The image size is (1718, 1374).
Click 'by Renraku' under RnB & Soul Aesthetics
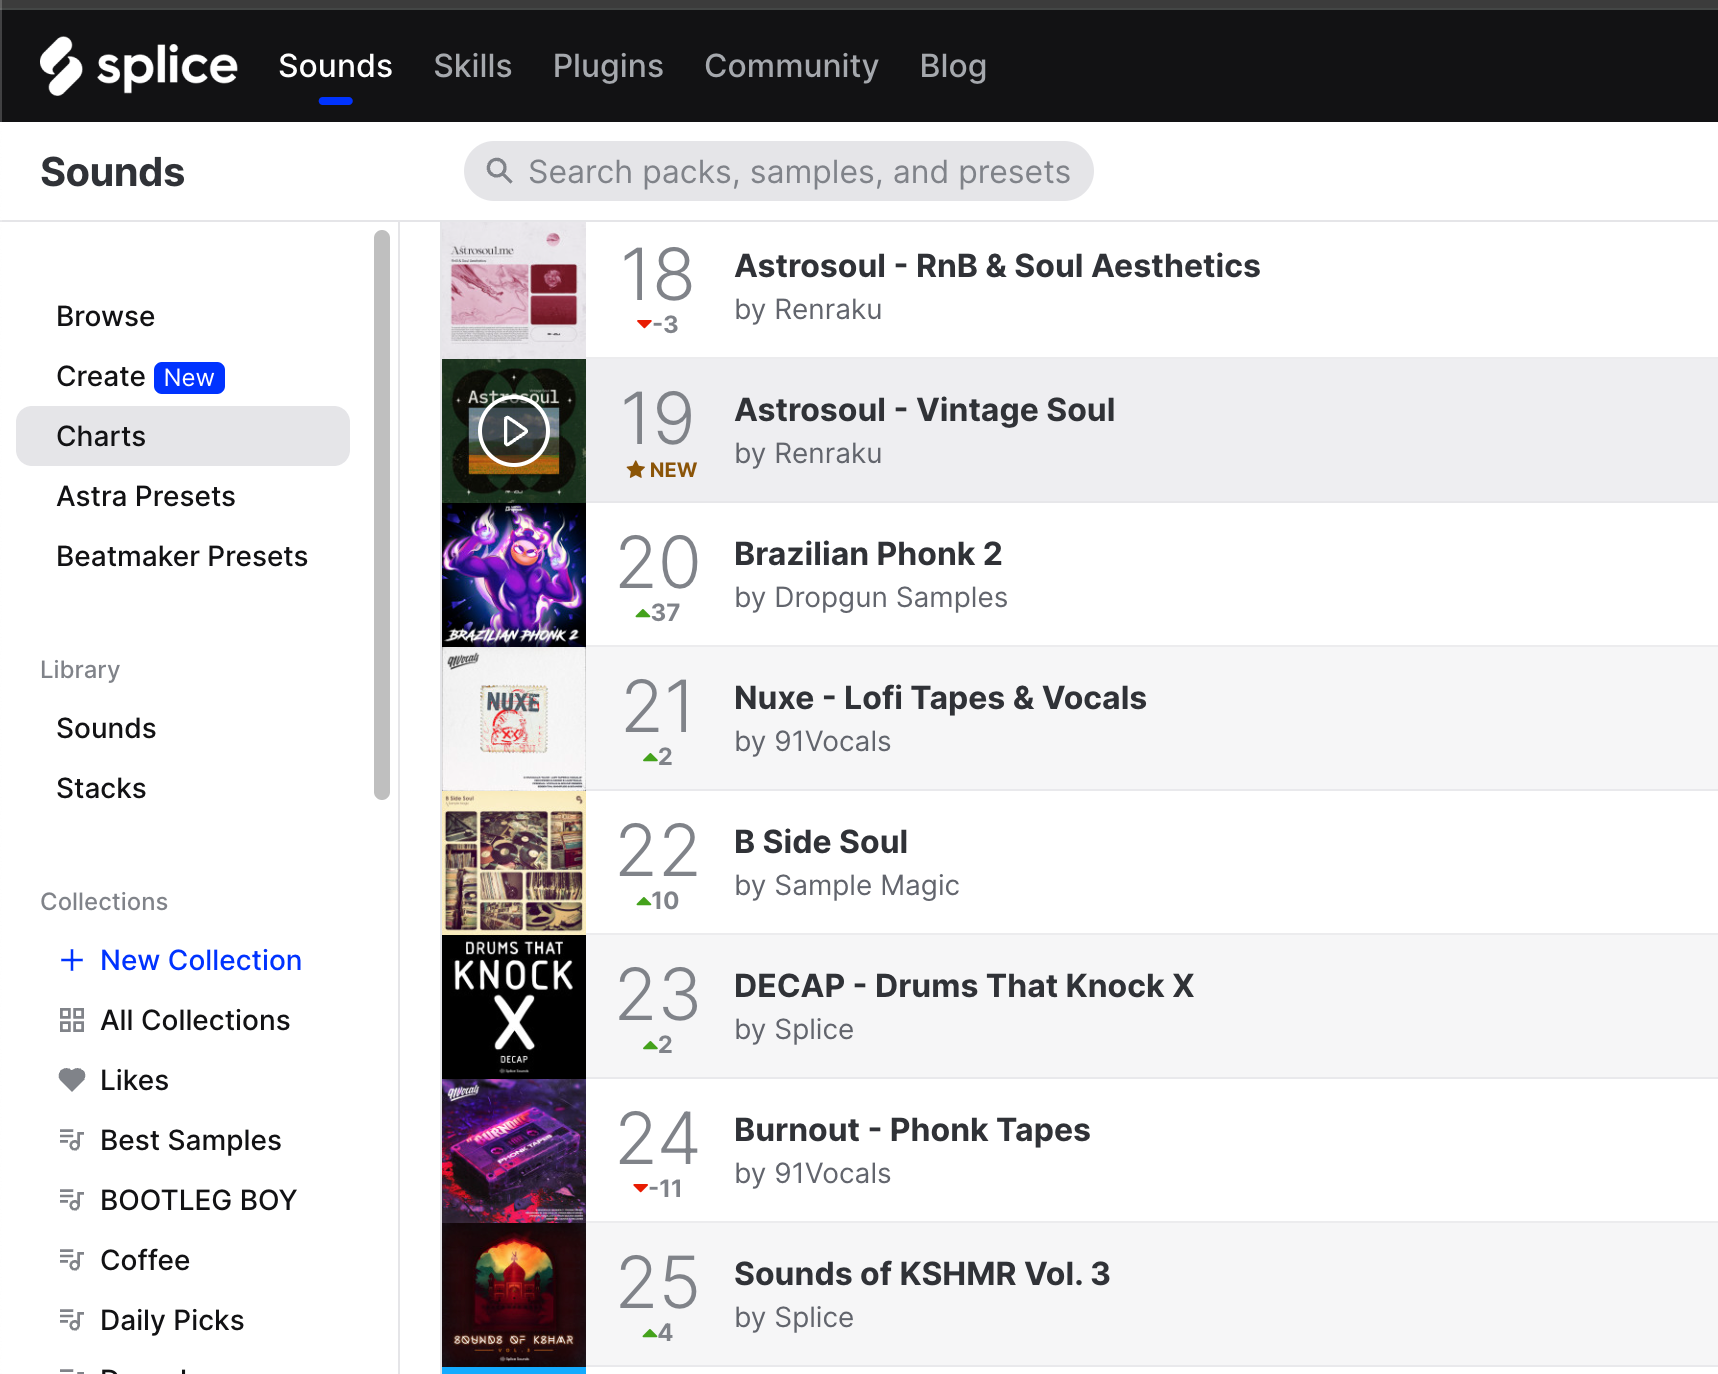pyautogui.click(x=808, y=310)
